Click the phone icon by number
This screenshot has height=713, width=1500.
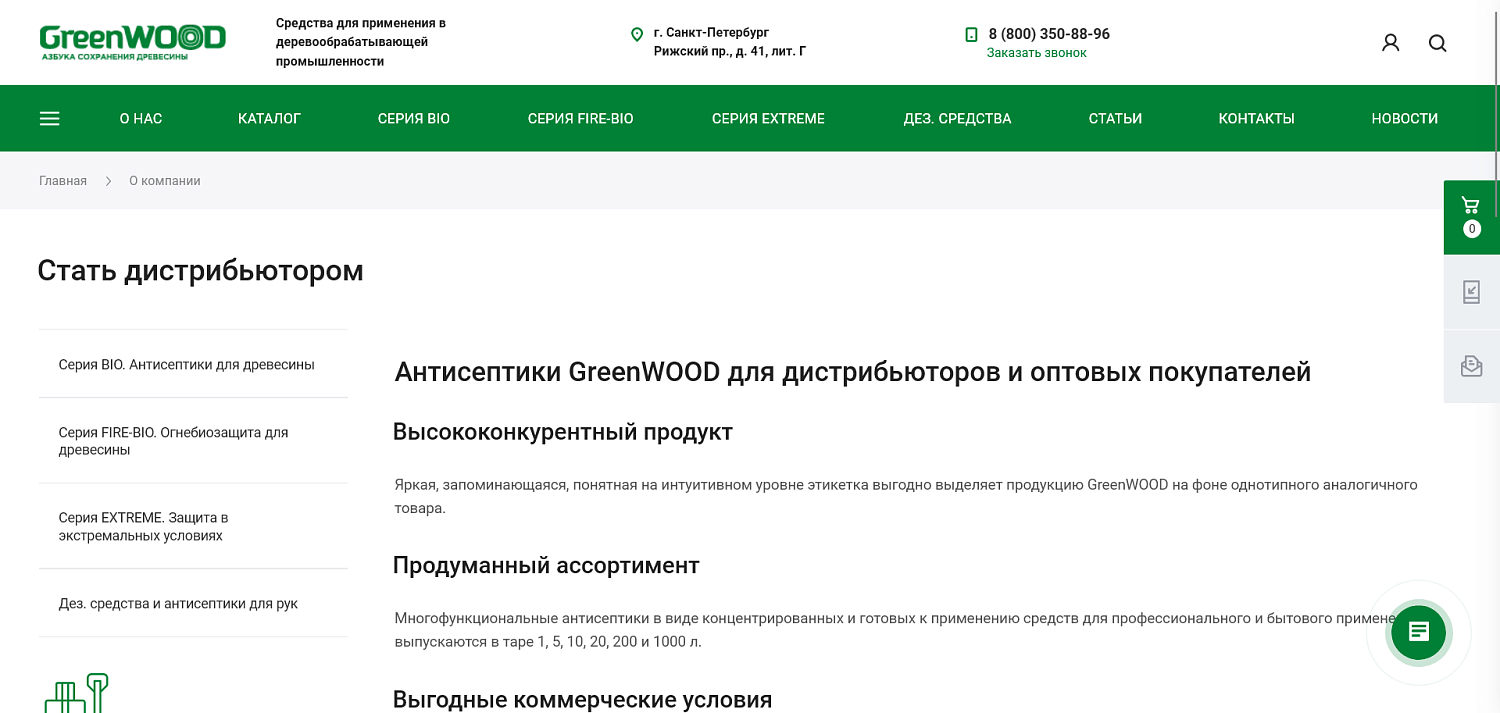(971, 34)
